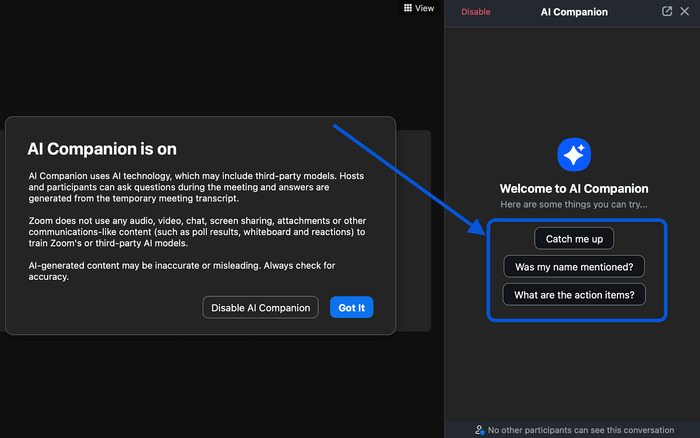The image size is (700, 438).
Task: Ask Was my name mentioned?
Action: click(574, 267)
